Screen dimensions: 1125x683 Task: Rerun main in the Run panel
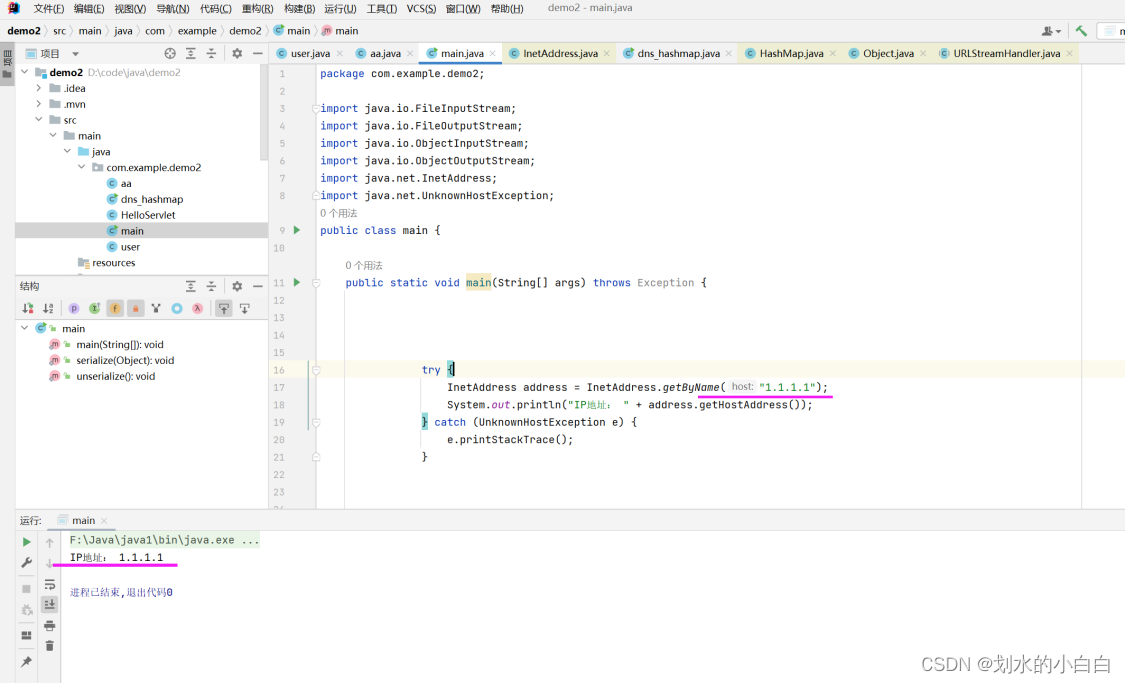[27, 542]
